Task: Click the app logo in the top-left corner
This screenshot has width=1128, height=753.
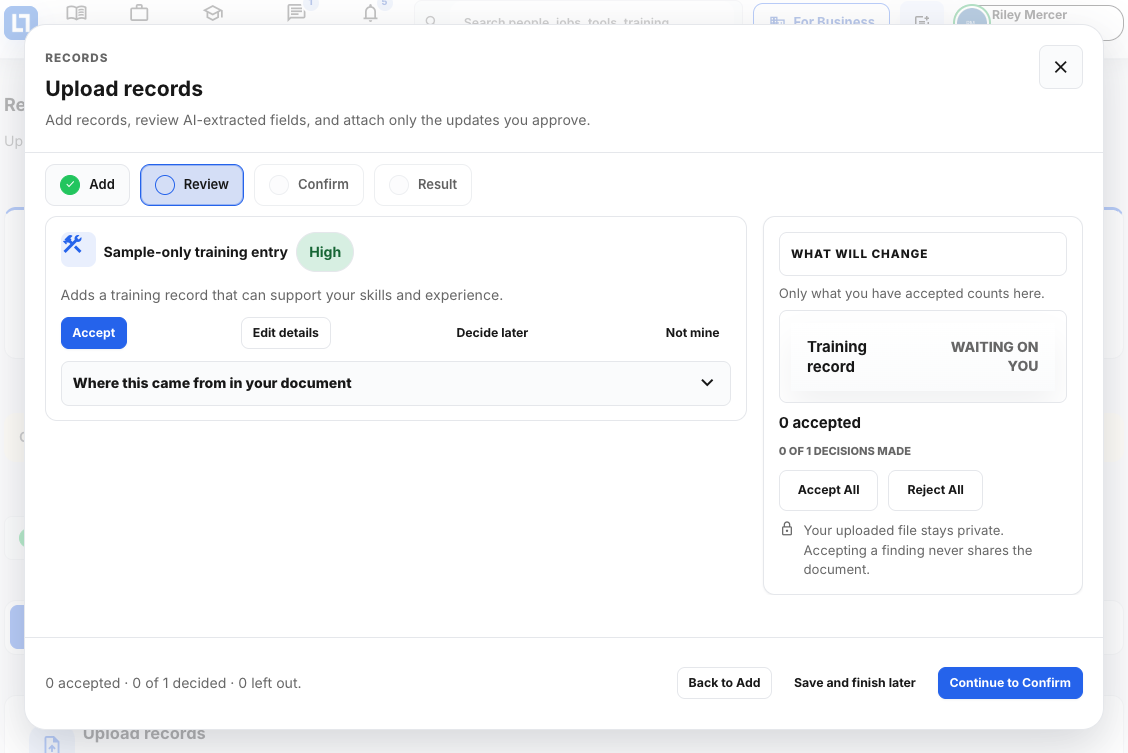Action: click(20, 22)
